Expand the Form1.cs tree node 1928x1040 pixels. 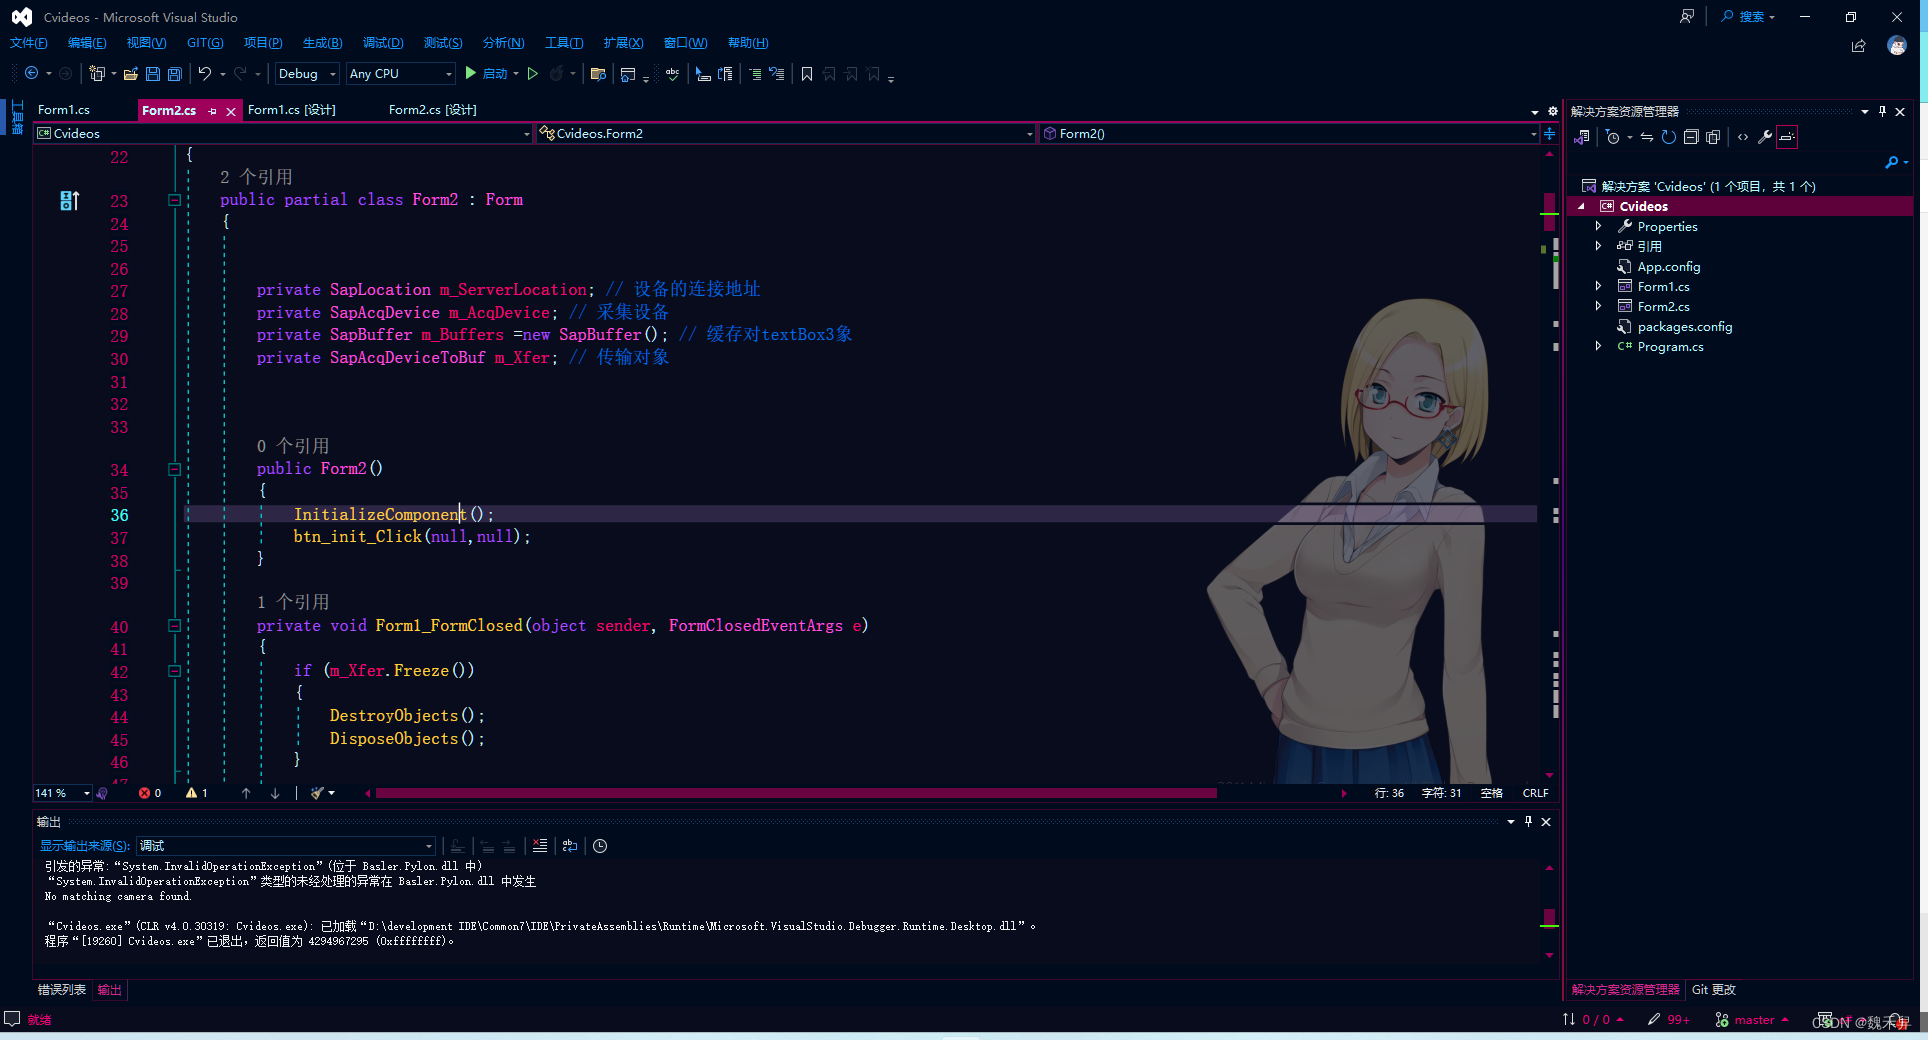click(x=1599, y=286)
